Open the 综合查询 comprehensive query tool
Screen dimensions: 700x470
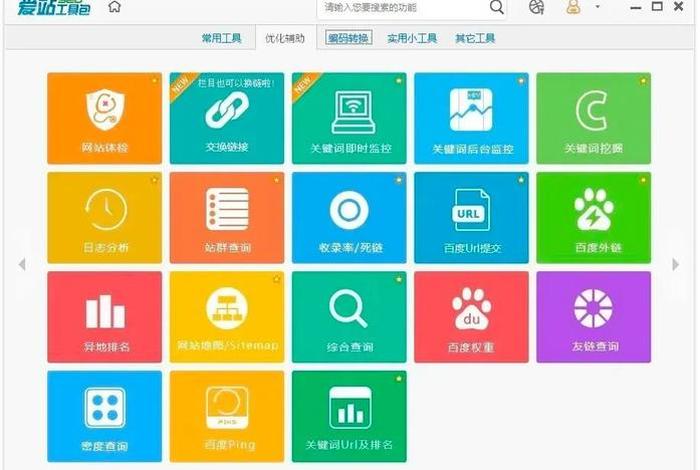(x=349, y=317)
